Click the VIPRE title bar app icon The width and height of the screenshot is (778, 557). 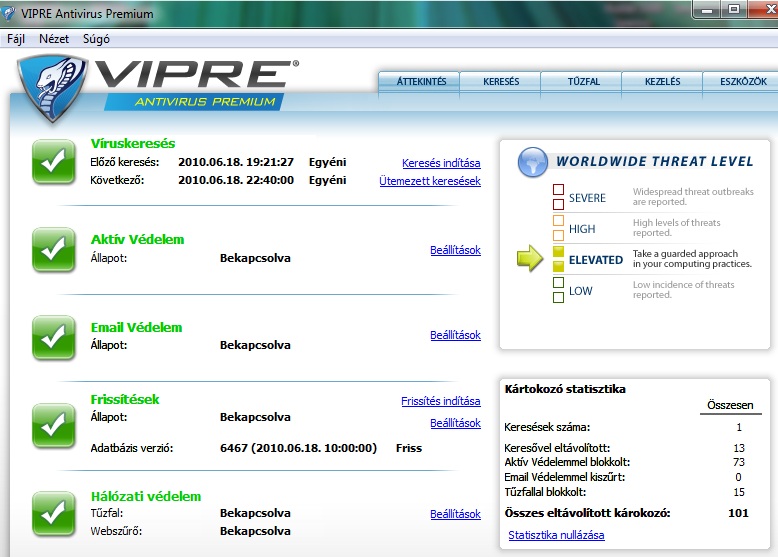8,13
